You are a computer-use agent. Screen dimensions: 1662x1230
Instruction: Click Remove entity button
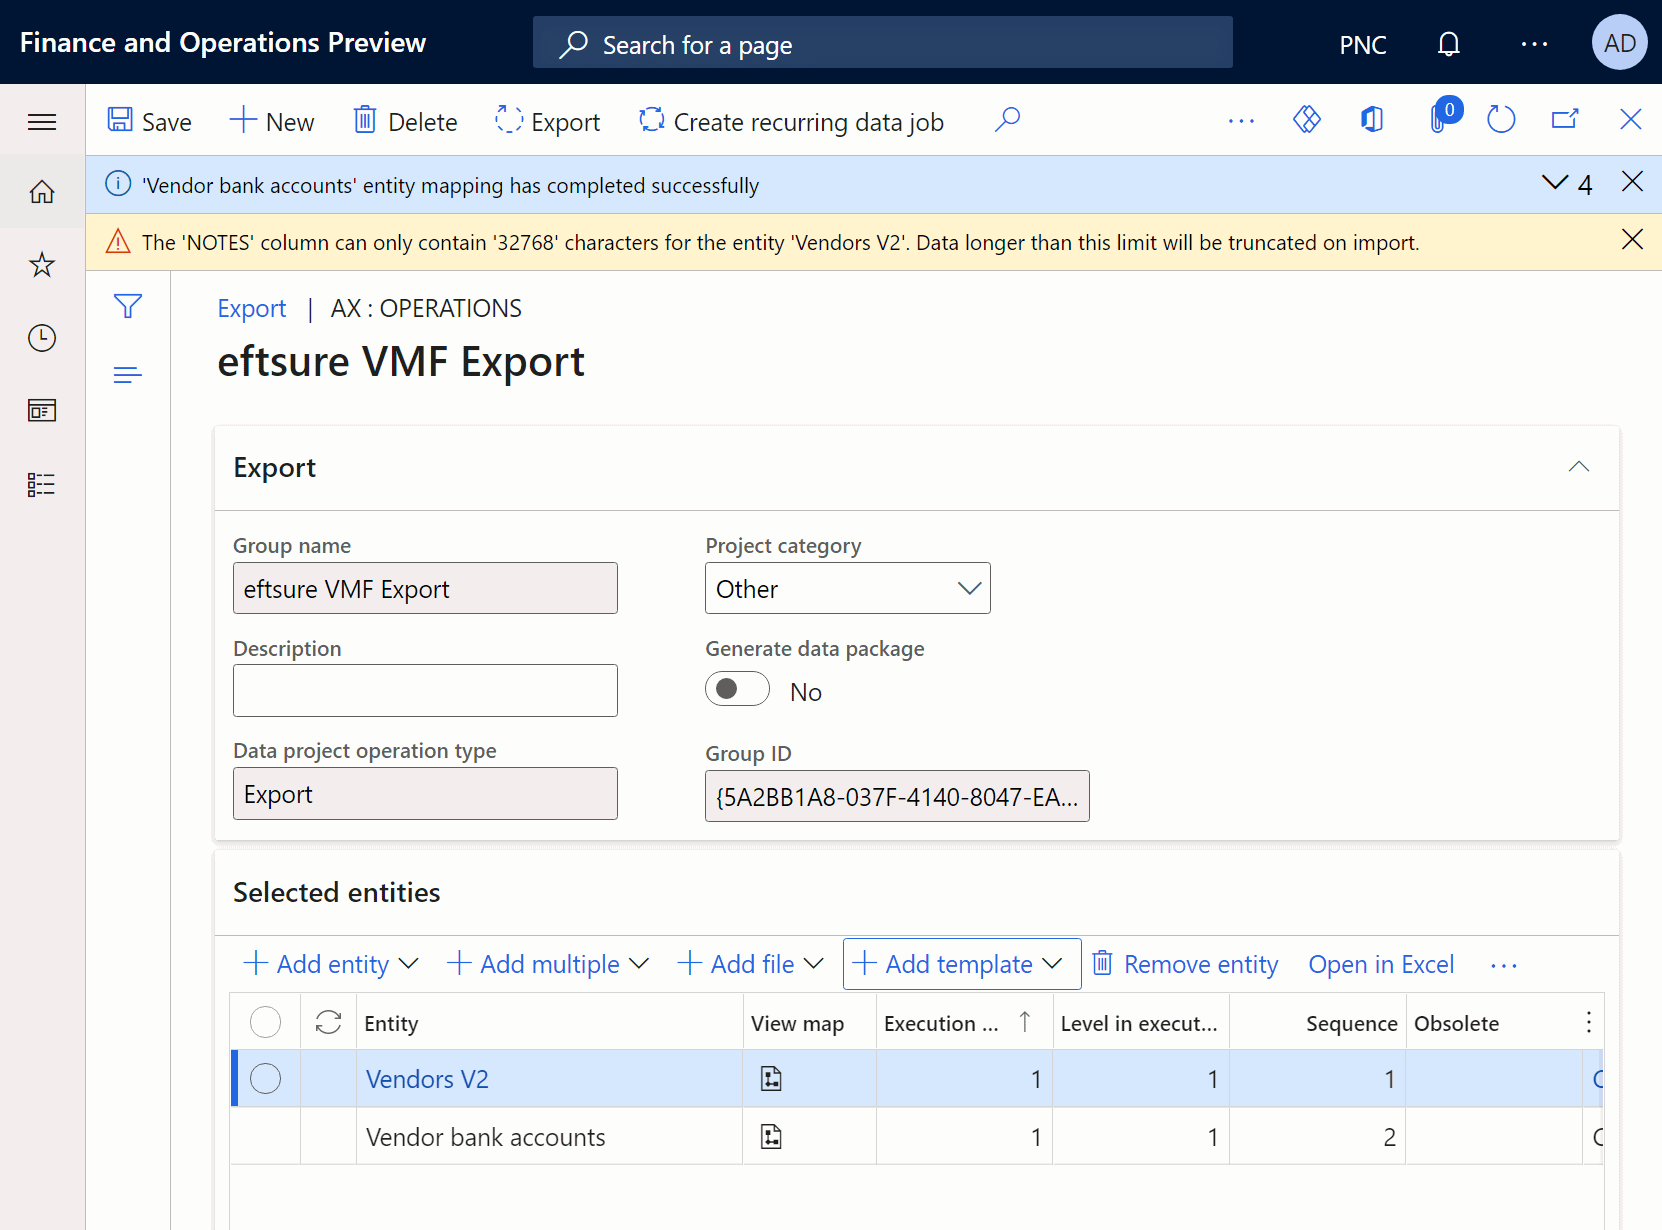pos(1185,964)
